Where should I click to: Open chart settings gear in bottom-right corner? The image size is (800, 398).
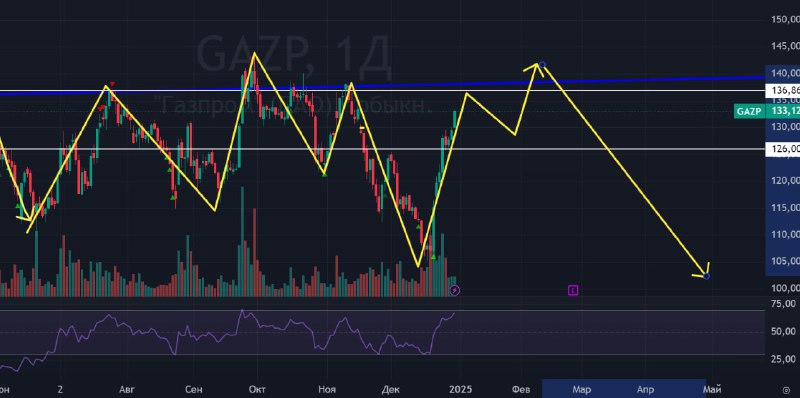pyautogui.click(x=786, y=390)
